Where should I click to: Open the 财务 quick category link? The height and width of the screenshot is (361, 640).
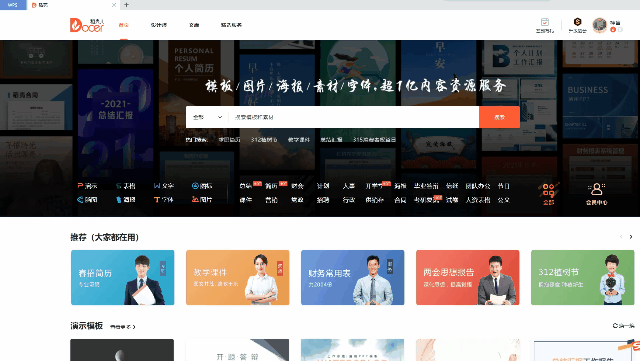[x=297, y=186]
